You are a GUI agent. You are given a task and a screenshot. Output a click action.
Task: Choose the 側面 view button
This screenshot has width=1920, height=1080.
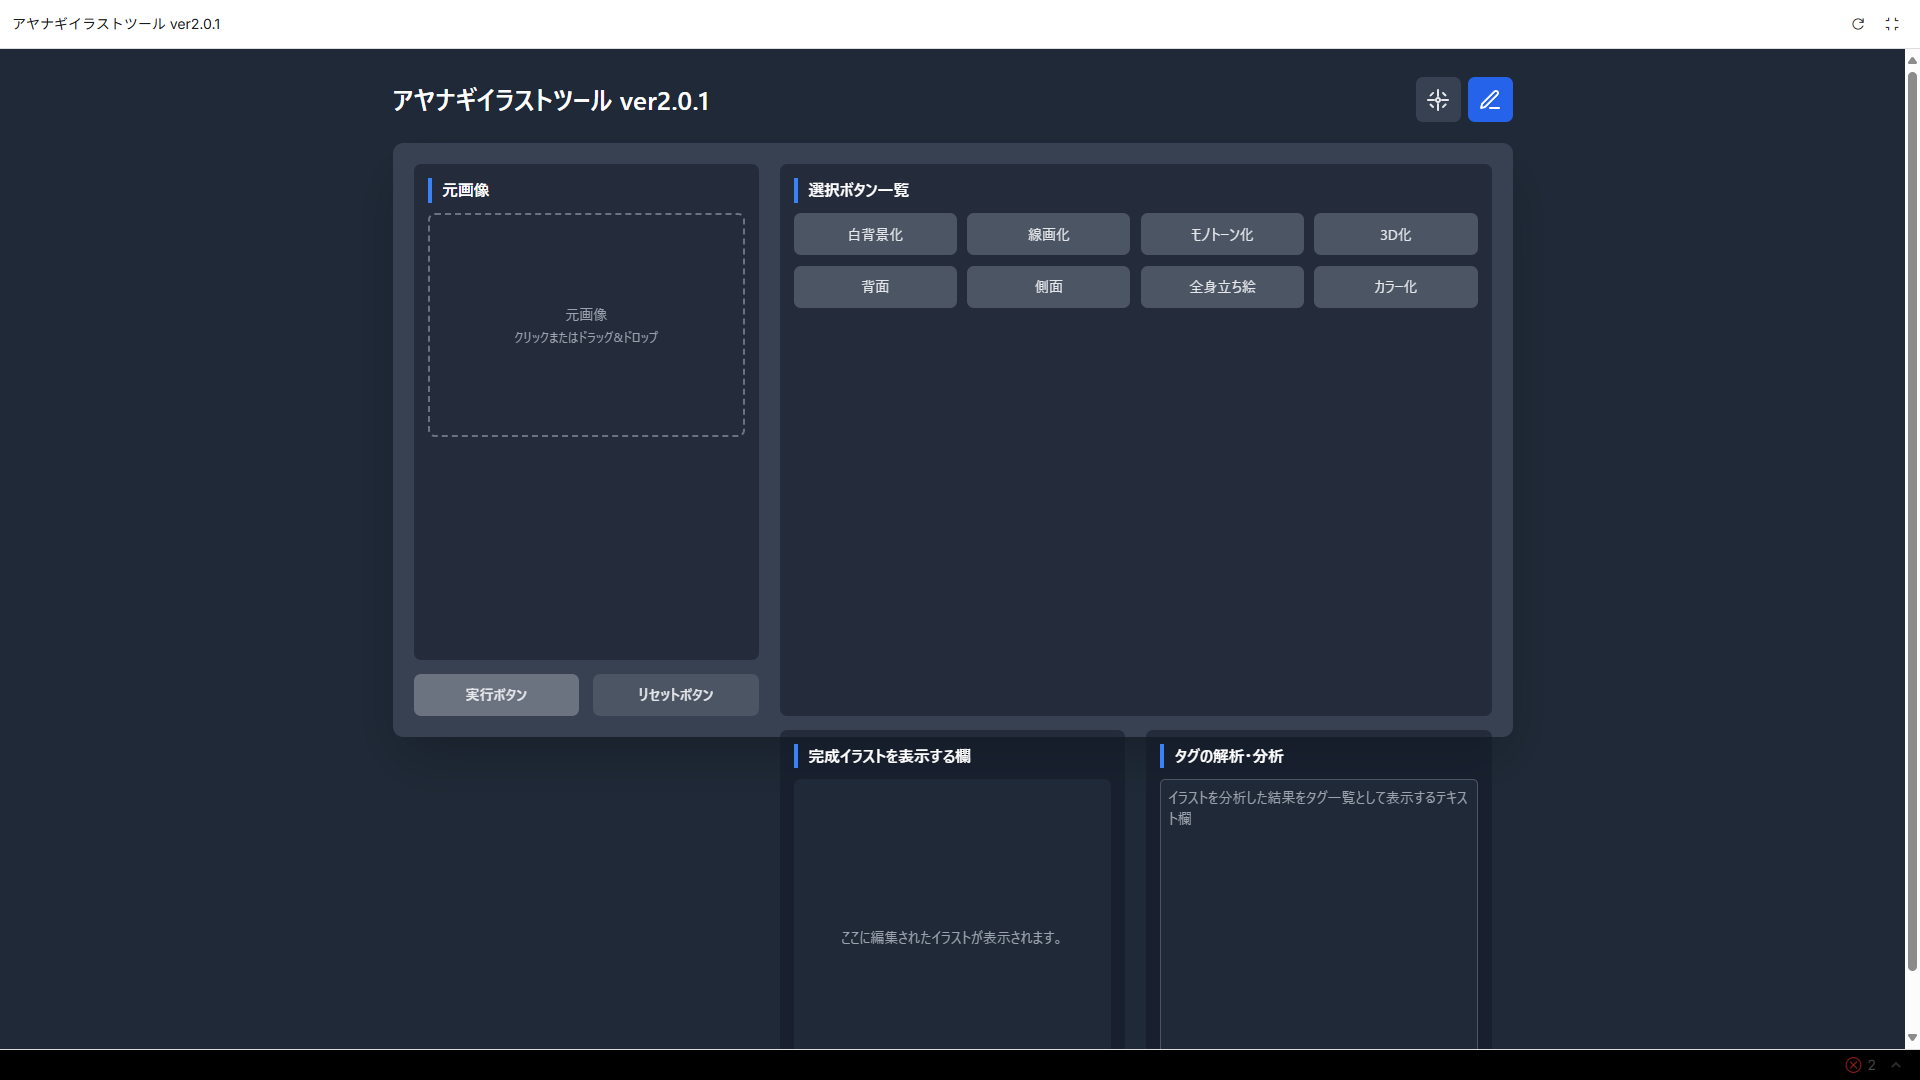point(1048,287)
